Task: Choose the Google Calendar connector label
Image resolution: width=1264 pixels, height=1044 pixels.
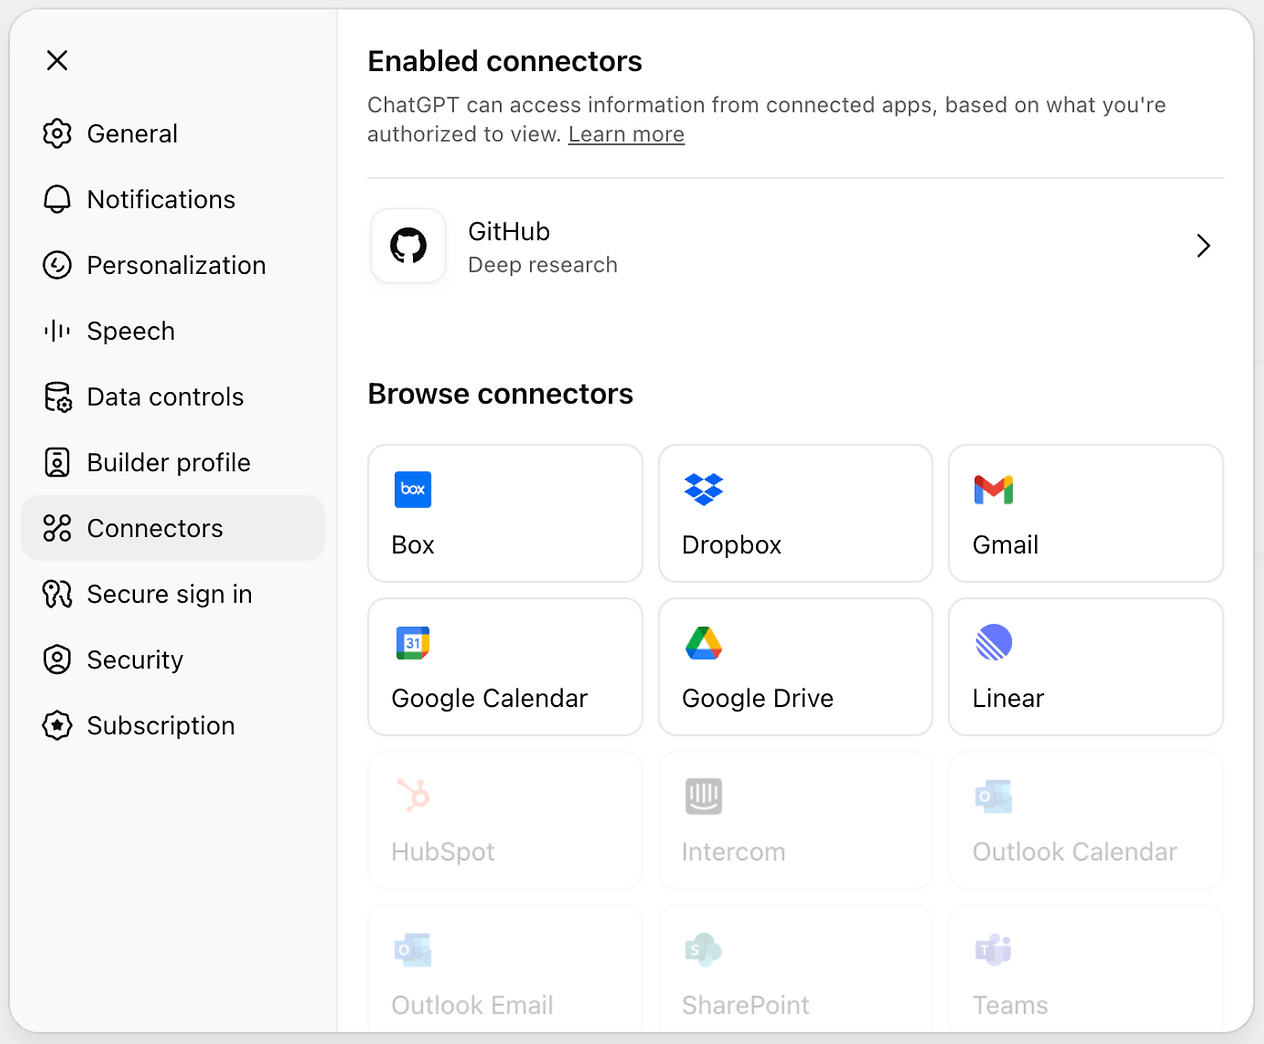Action: 489,698
